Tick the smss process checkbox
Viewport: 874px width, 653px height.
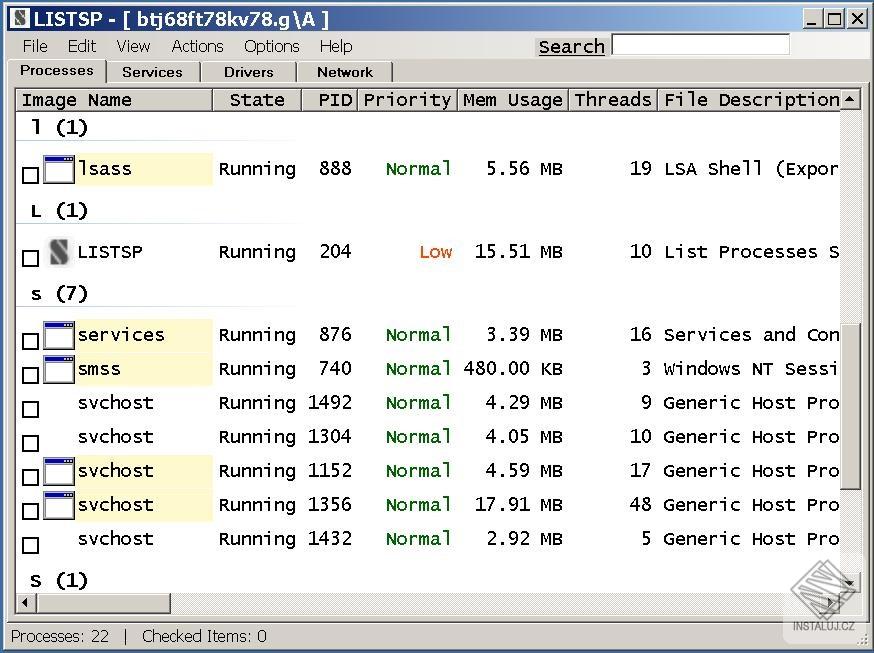coord(30,375)
